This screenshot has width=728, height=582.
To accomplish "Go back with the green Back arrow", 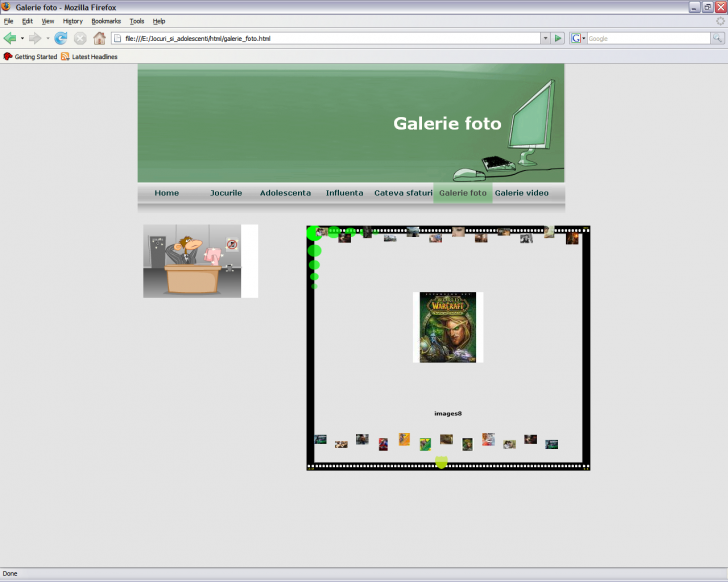I will click(10, 39).
